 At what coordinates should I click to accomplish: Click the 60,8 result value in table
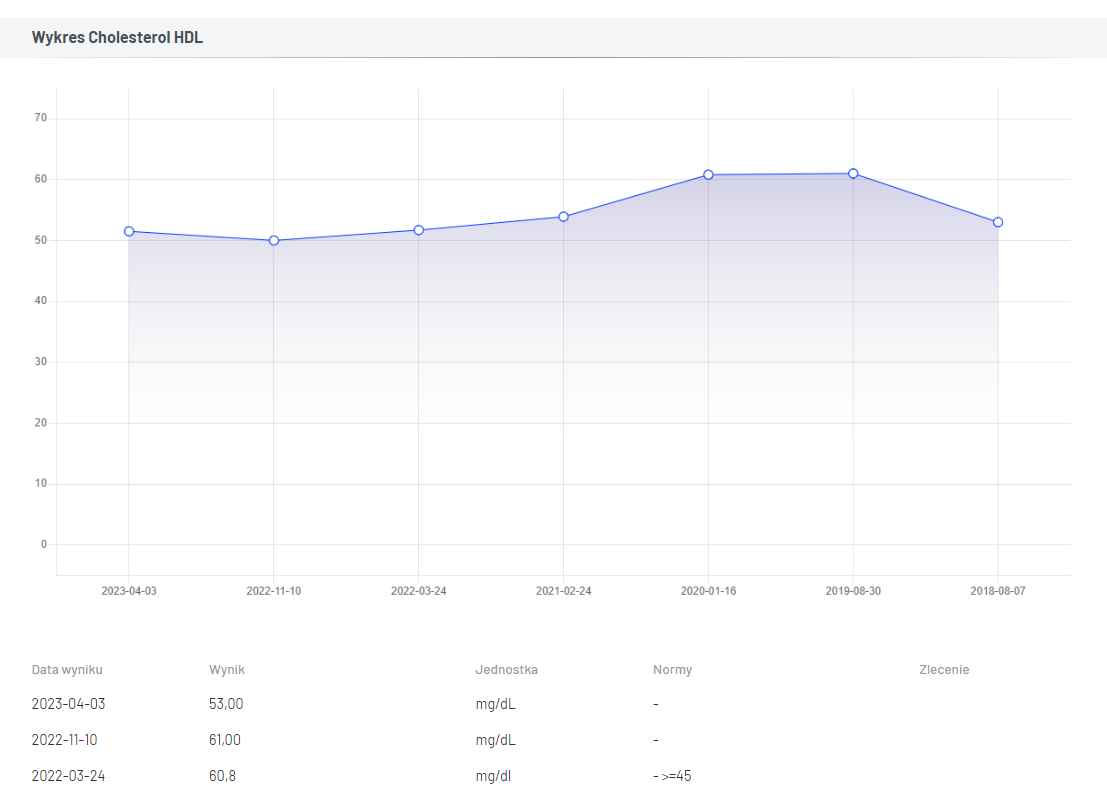pyautogui.click(x=222, y=776)
